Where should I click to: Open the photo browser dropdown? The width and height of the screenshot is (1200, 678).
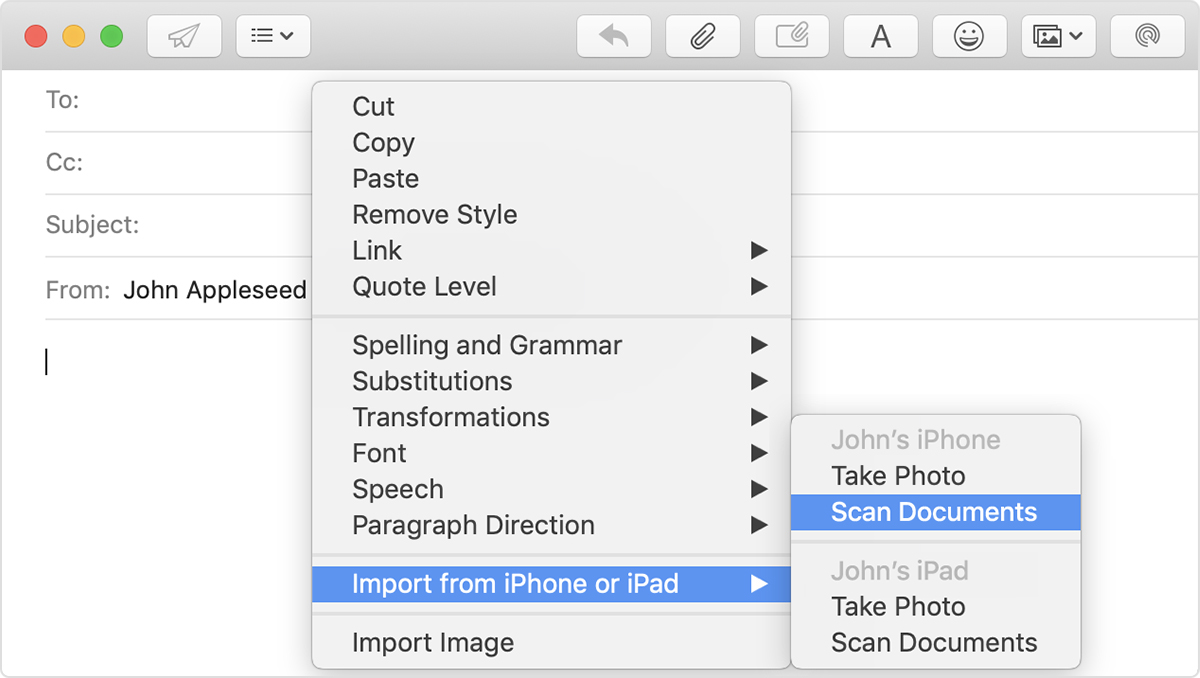pos(1058,36)
